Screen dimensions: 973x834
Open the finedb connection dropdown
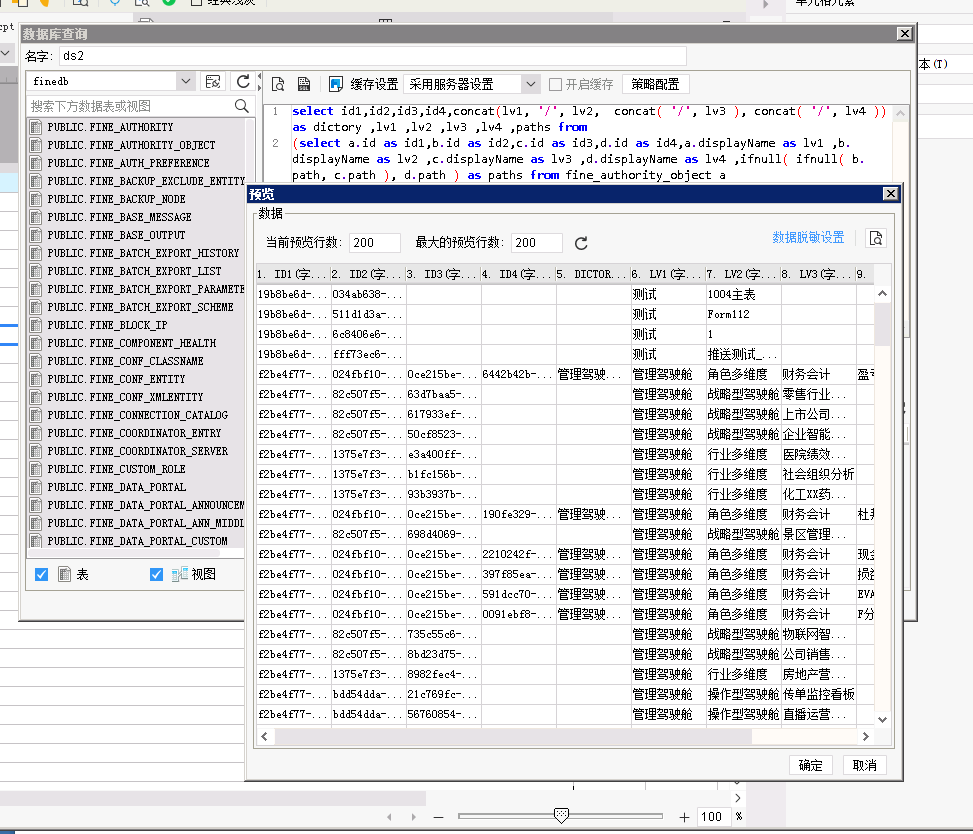[x=185, y=81]
